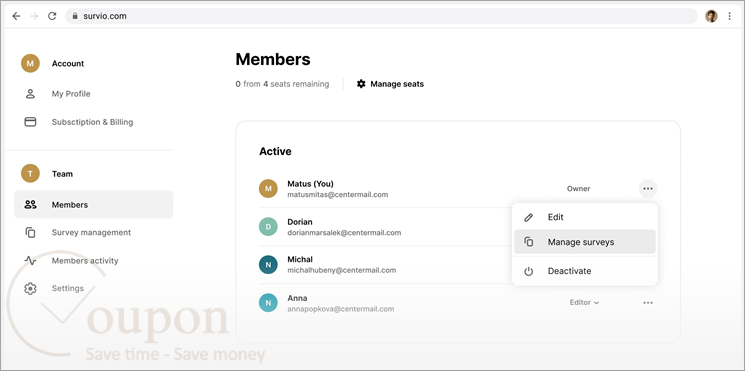Click the Edit pencil icon
Viewport: 745px width, 371px height.
click(528, 218)
